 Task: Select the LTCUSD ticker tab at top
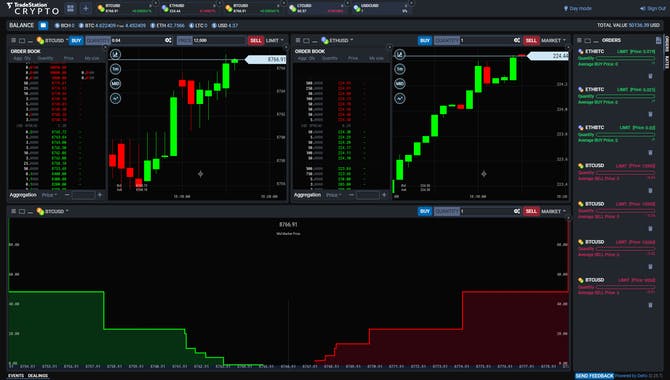pyautogui.click(x=317, y=8)
